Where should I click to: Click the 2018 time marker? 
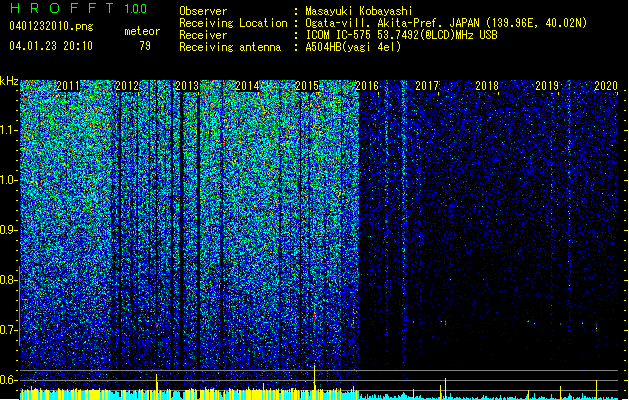[x=487, y=86]
